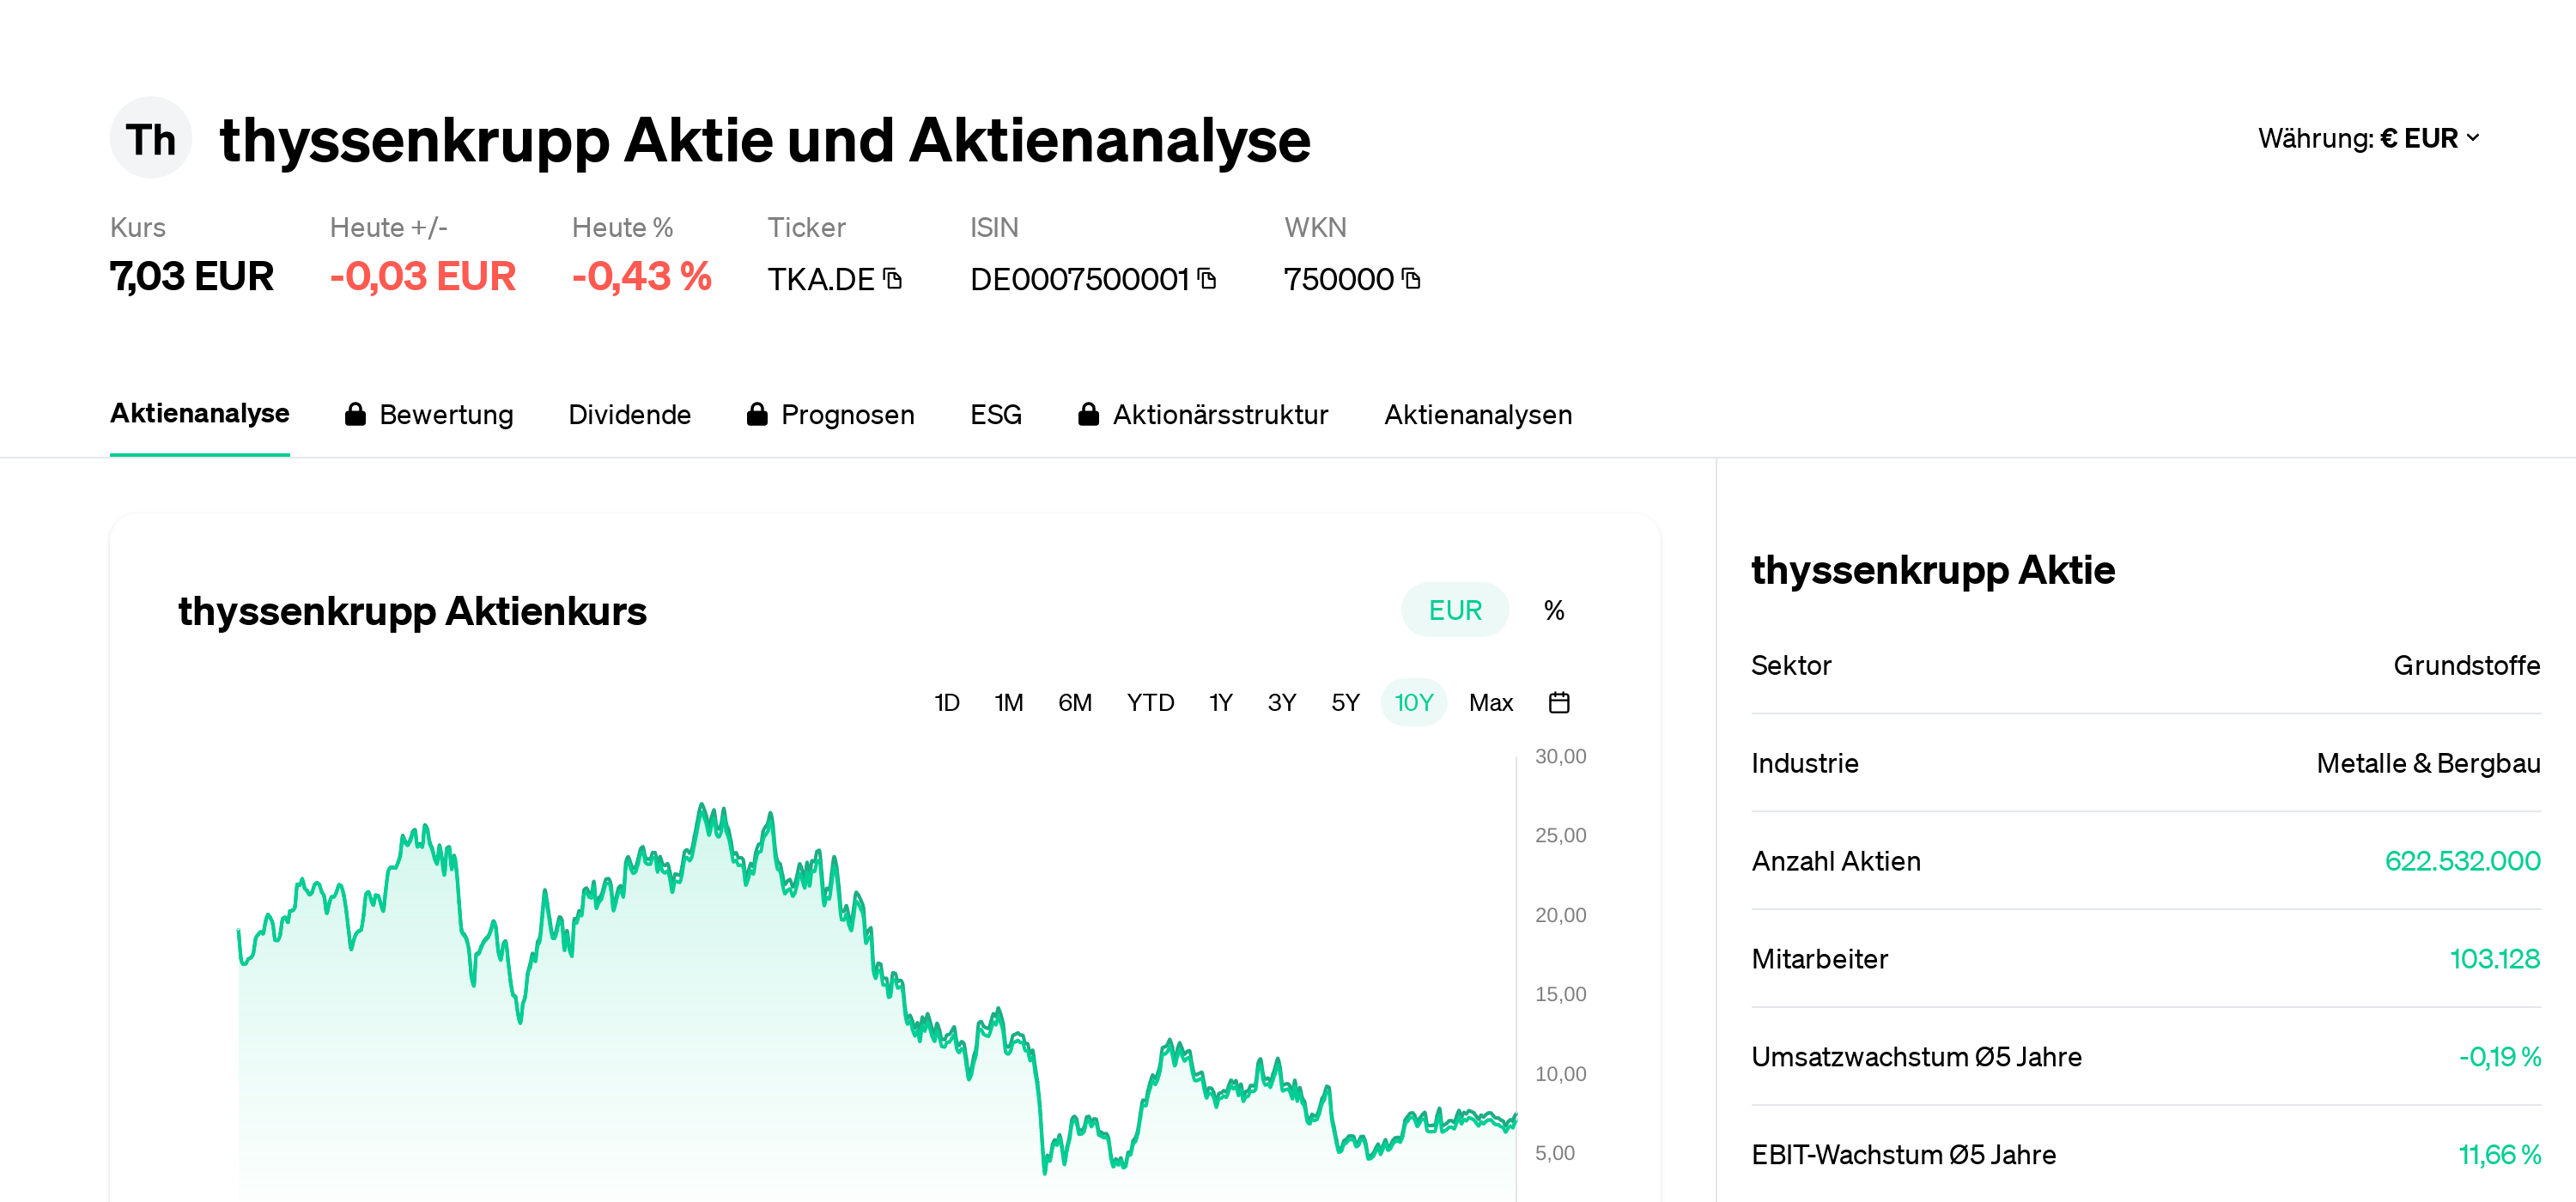Image resolution: width=2576 pixels, height=1202 pixels.
Task: Open the Aktienanalyse tab
Action: 200,414
